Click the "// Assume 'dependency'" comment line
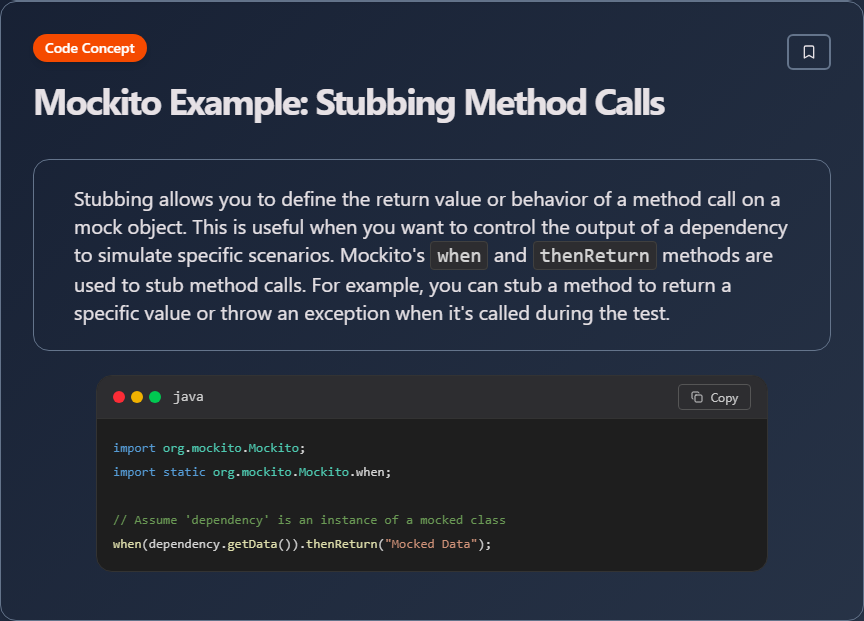 click(x=309, y=520)
